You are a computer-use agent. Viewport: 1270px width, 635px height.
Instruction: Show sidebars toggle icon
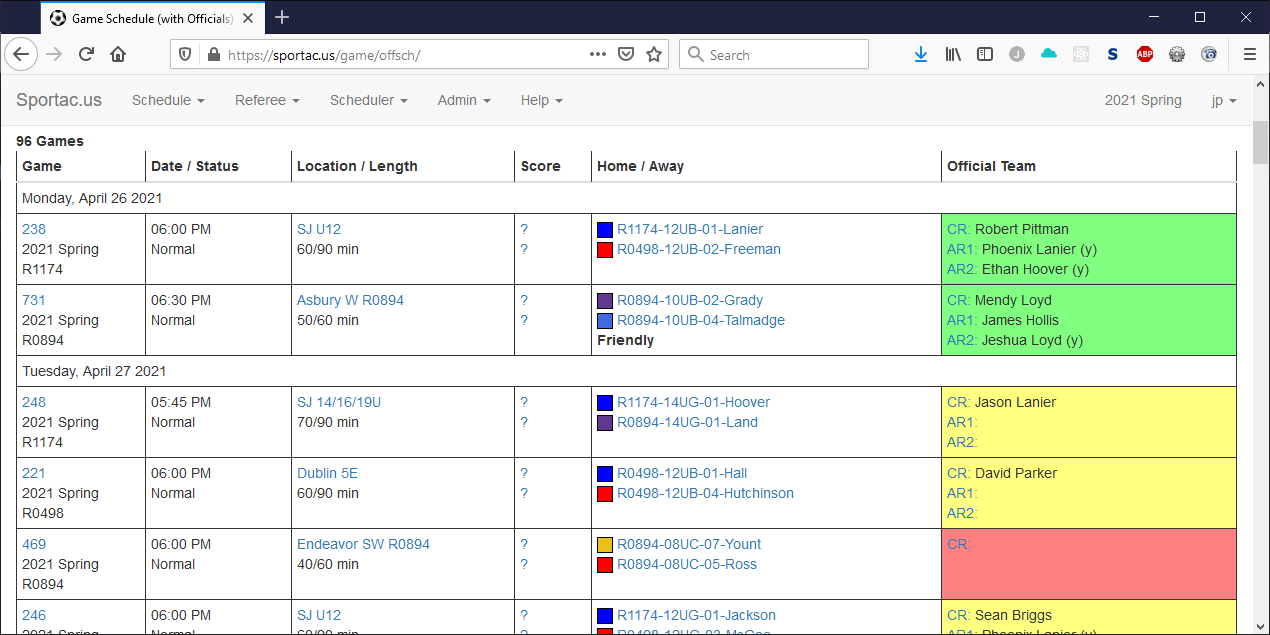point(985,55)
